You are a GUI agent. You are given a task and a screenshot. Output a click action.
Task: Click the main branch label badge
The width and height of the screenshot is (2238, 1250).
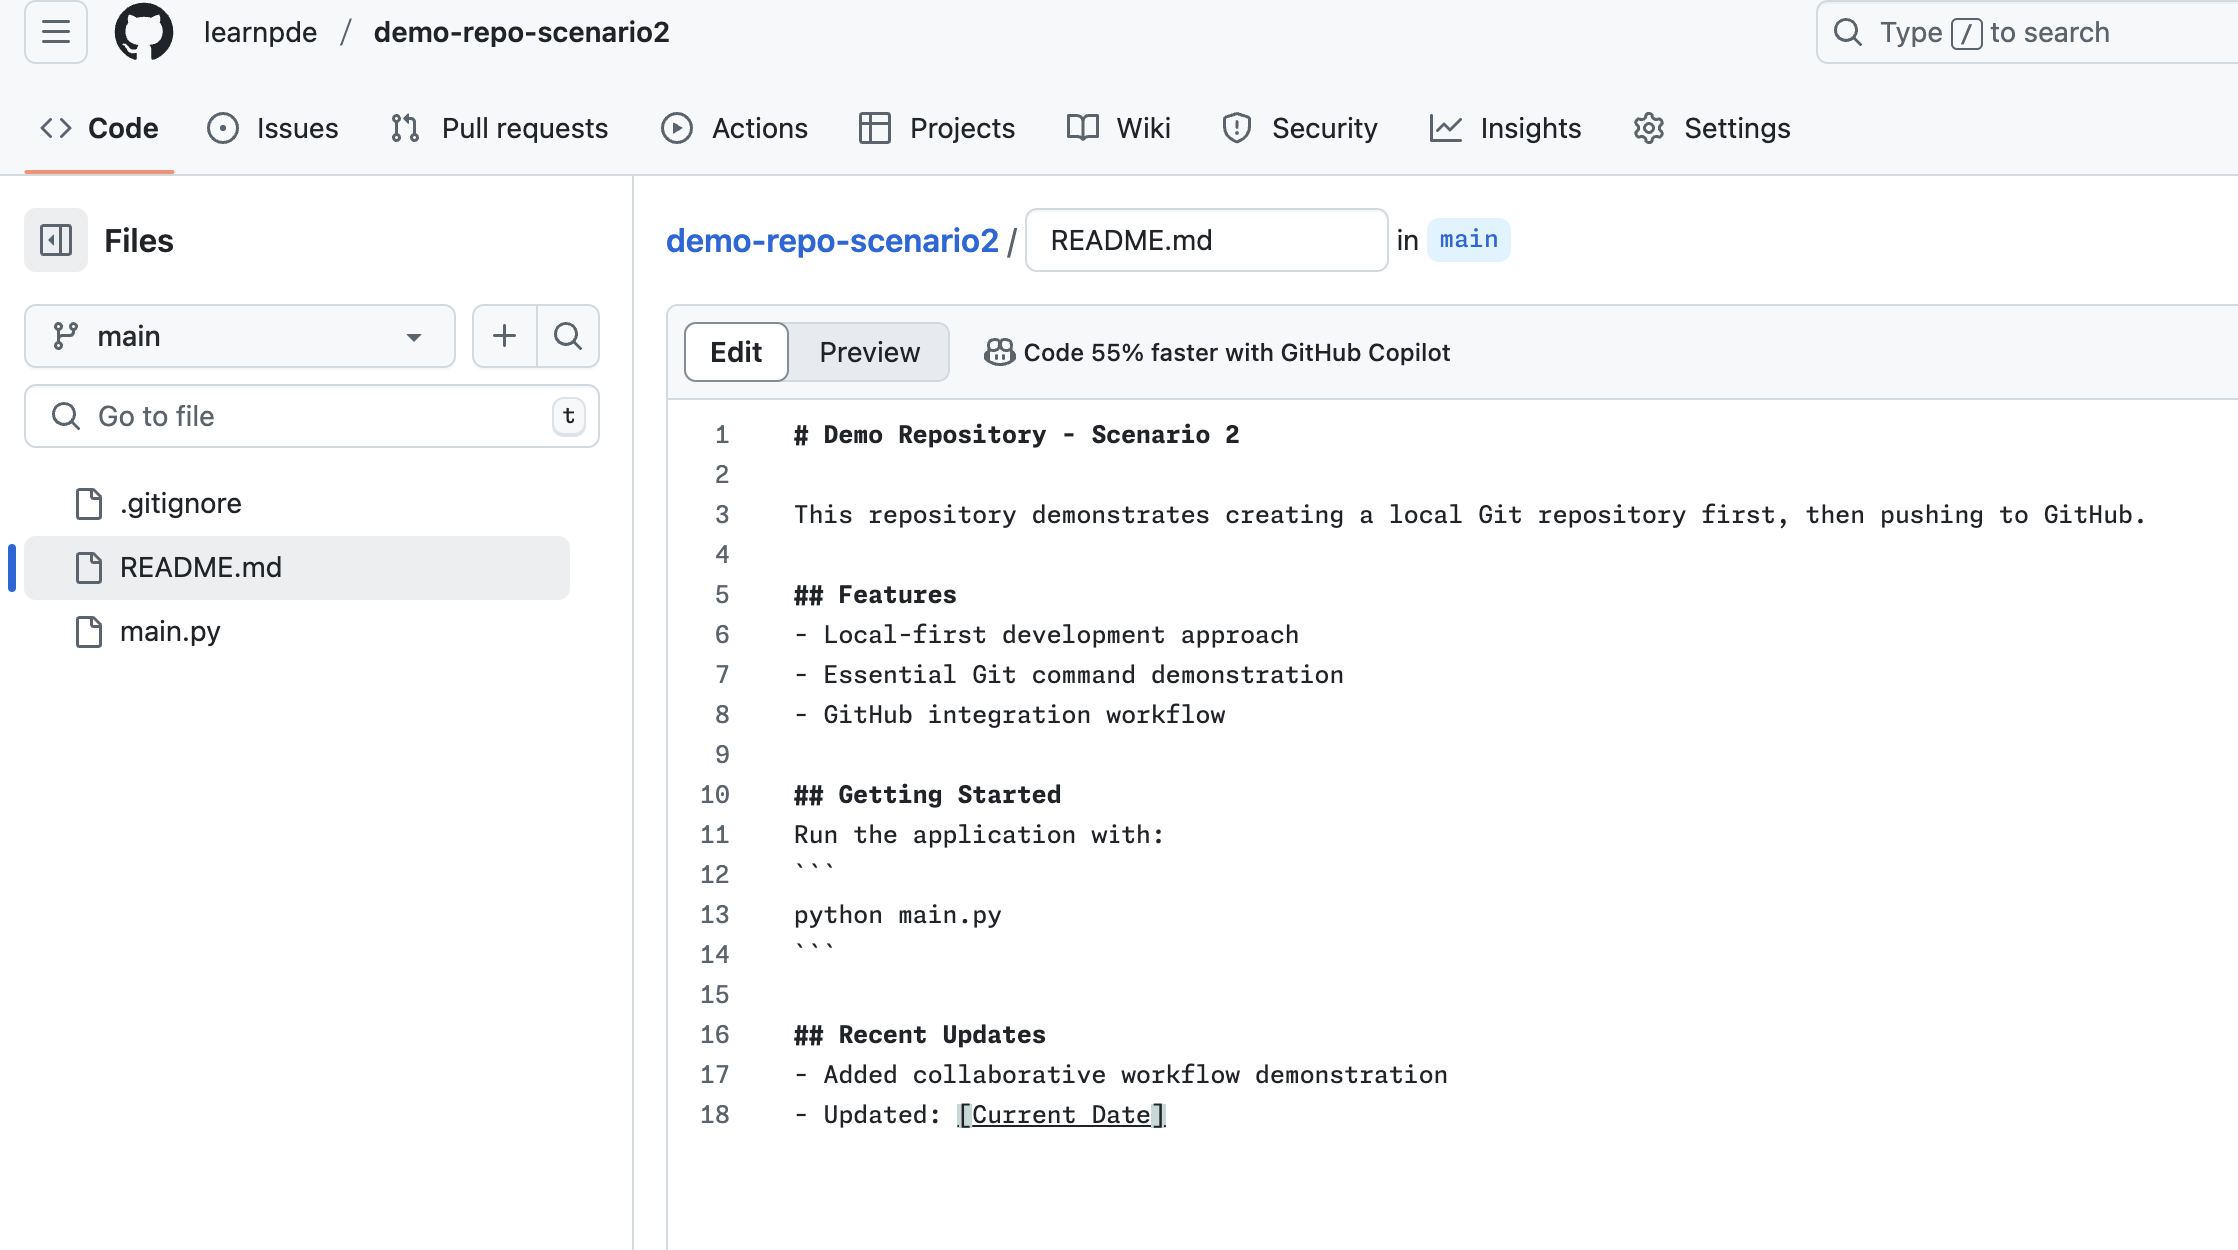click(1468, 240)
